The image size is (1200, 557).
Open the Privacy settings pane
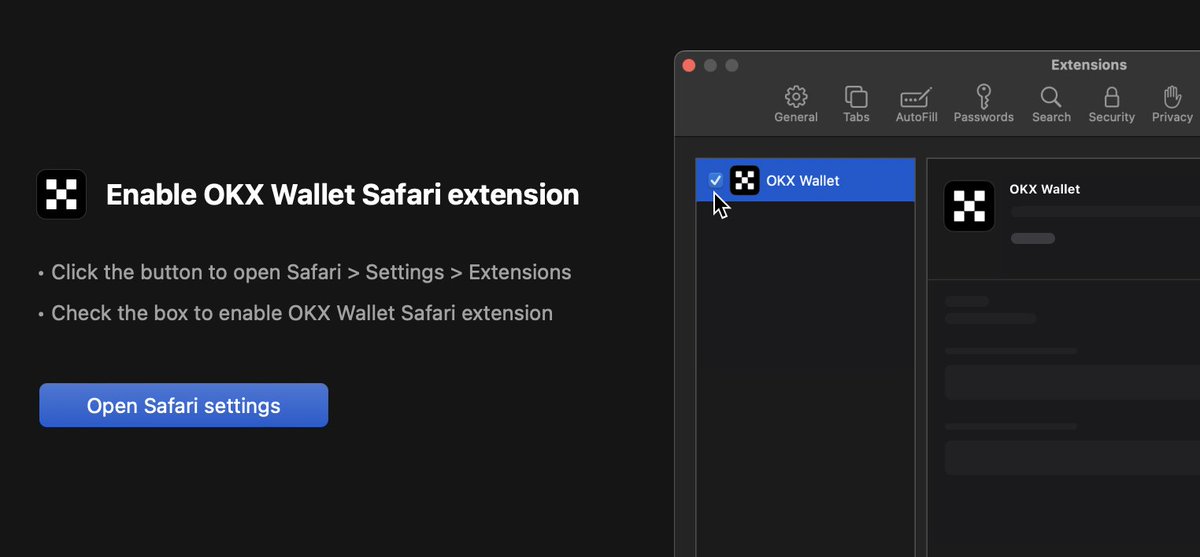click(1172, 104)
